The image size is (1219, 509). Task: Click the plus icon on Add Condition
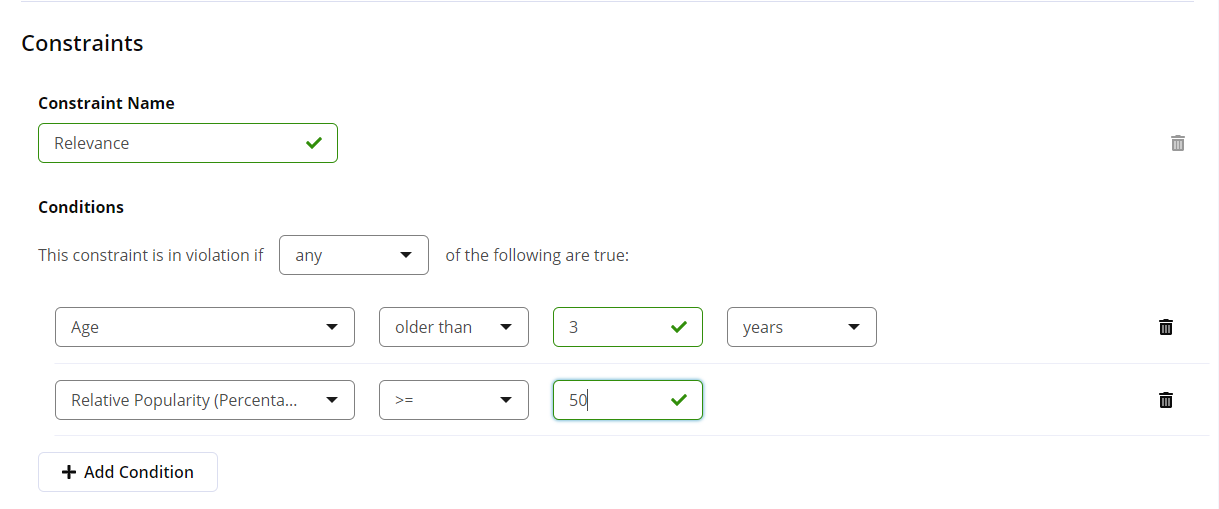(69, 472)
